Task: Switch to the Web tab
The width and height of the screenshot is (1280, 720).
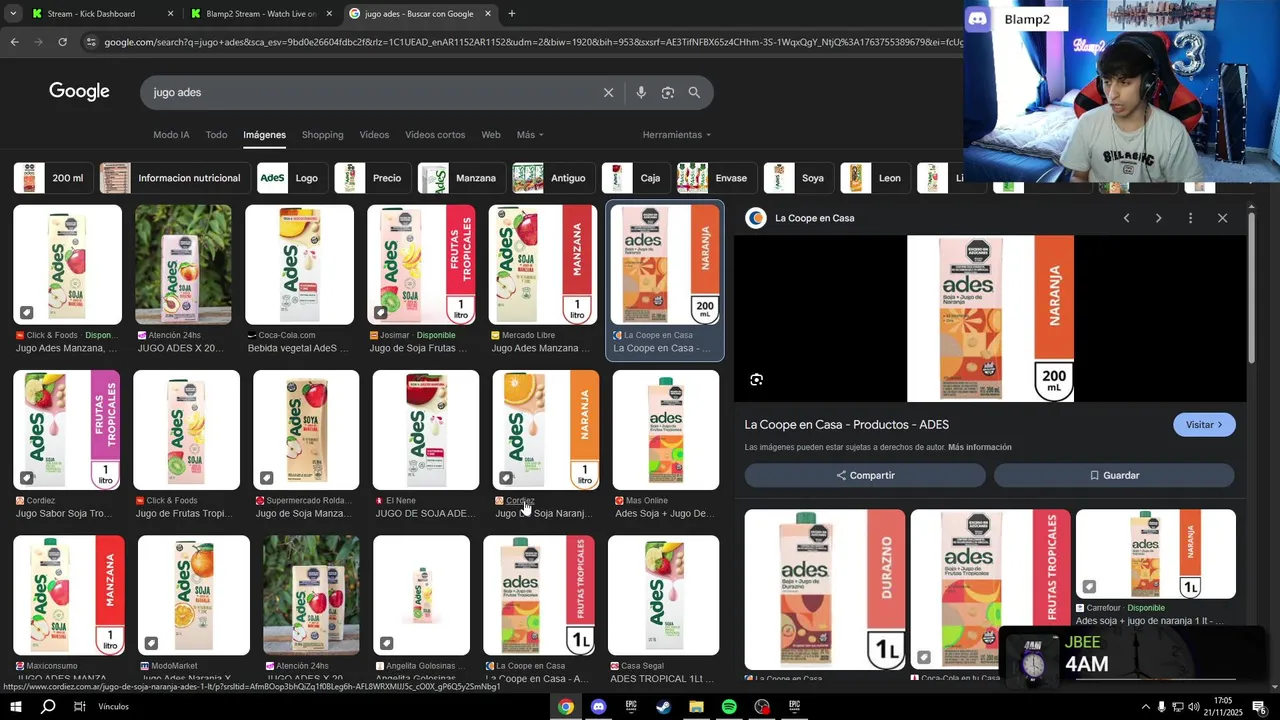Action: click(x=490, y=135)
